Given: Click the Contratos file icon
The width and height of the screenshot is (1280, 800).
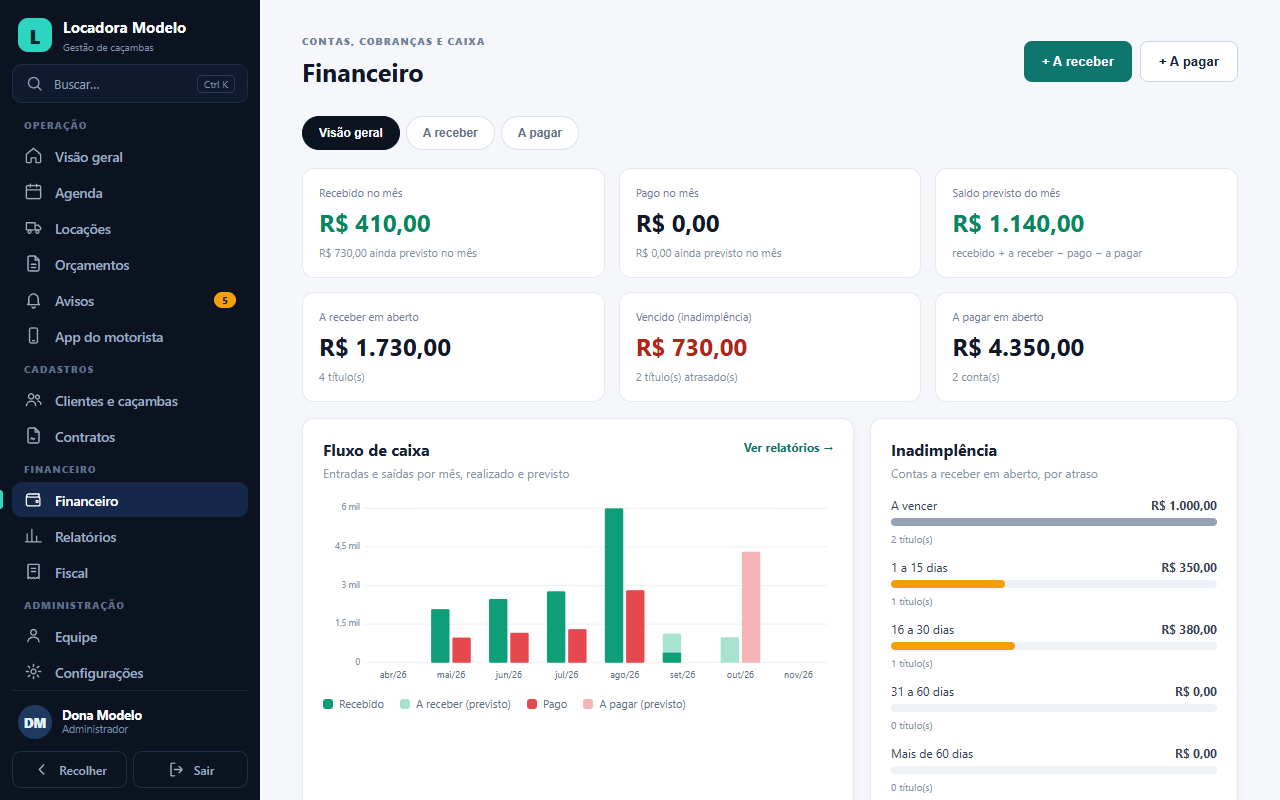Looking at the screenshot, I should [34, 437].
